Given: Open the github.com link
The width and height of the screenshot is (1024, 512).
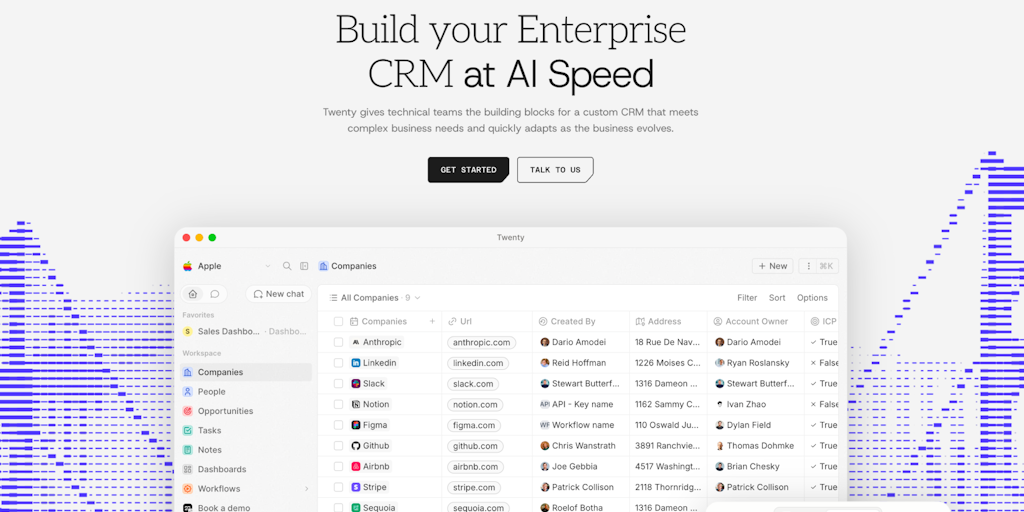Looking at the screenshot, I should 475,445.
